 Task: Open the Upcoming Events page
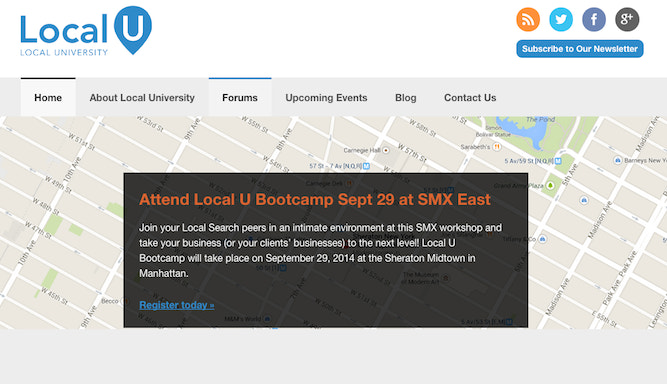pos(326,97)
